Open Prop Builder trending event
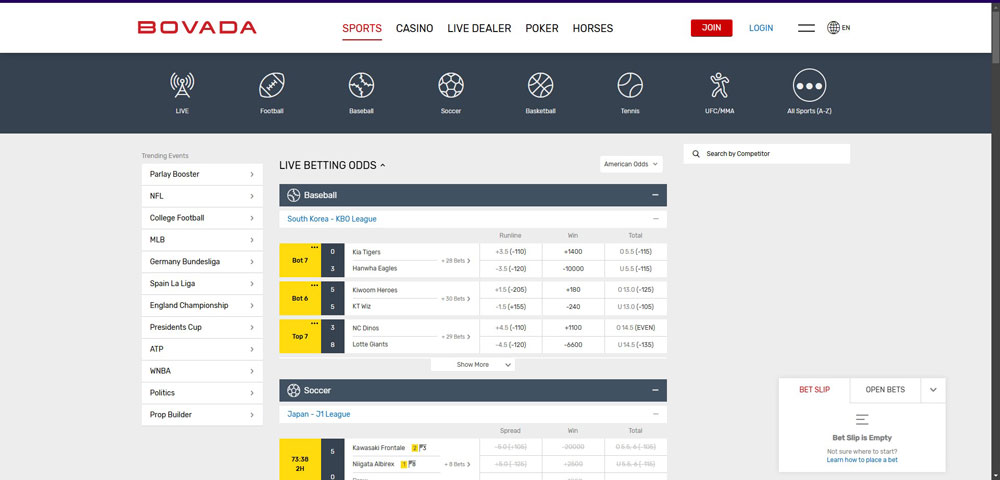1000x480 pixels. click(x=202, y=414)
